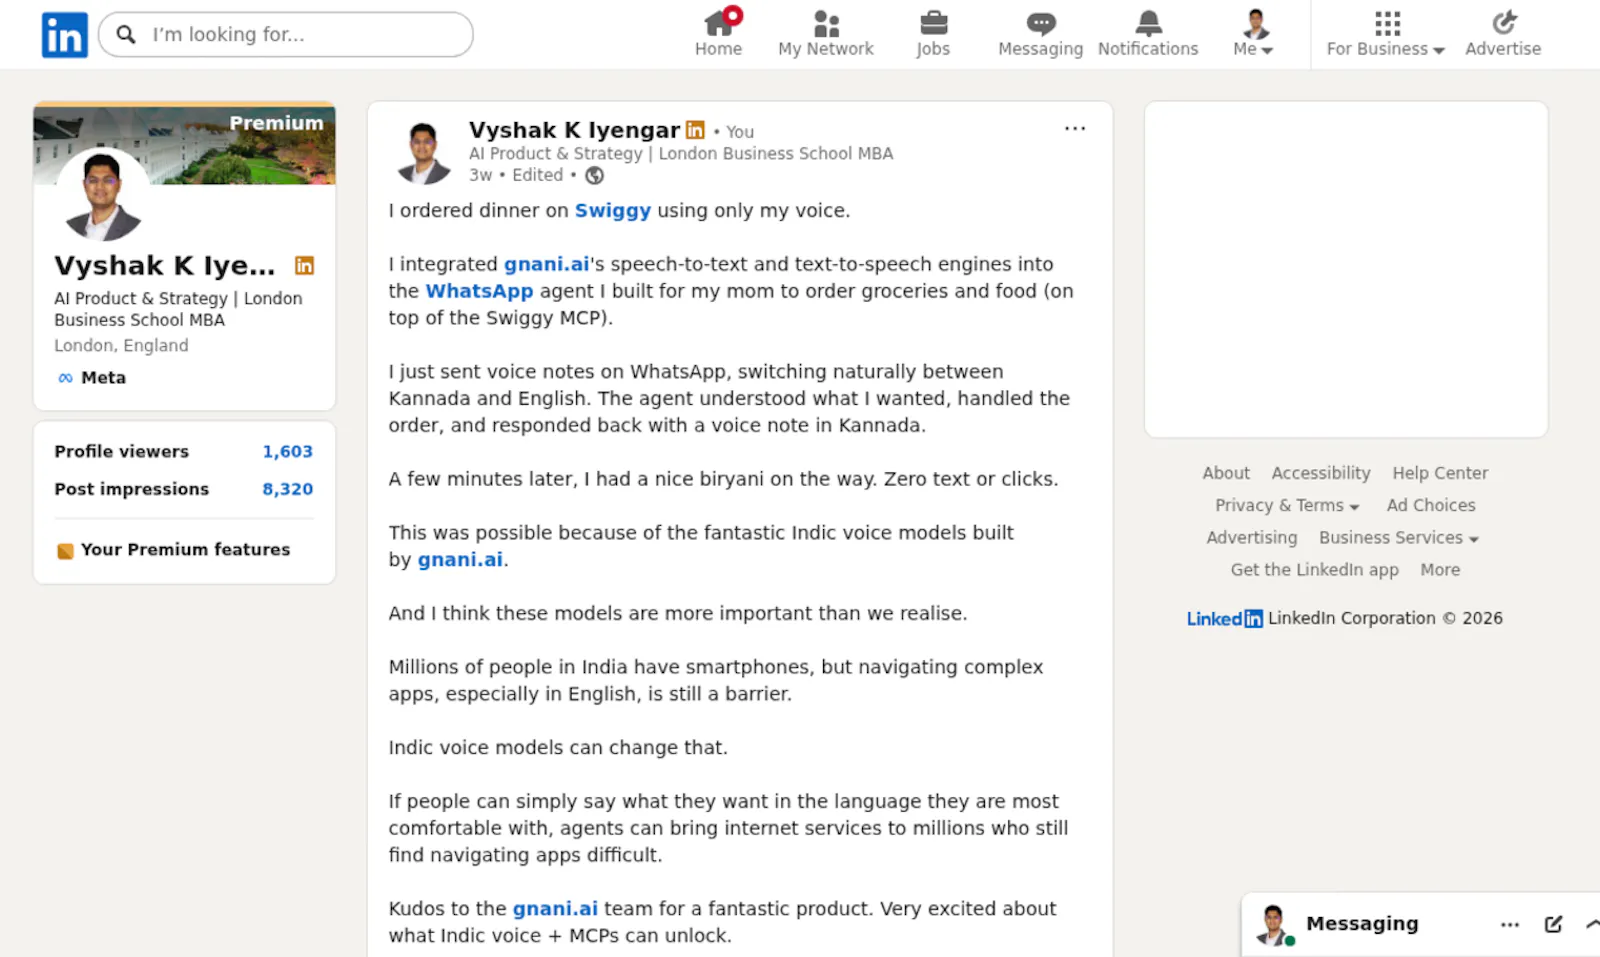Click the profile photo in the sidebar
The height and width of the screenshot is (957, 1600).
tap(102, 196)
